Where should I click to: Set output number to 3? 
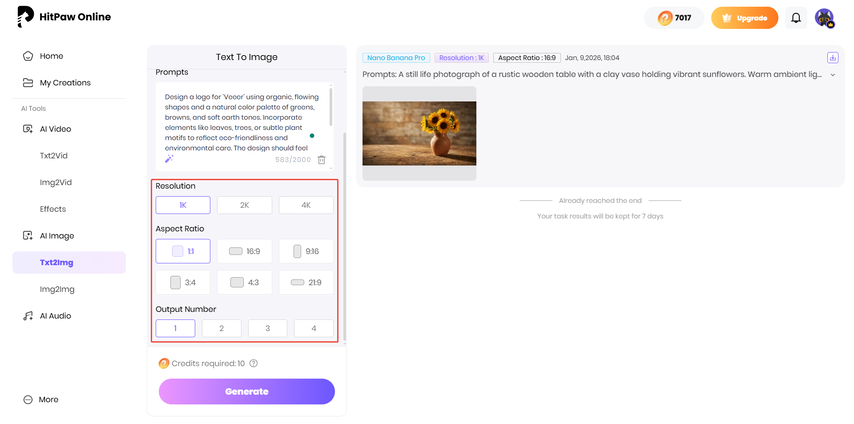pos(267,328)
